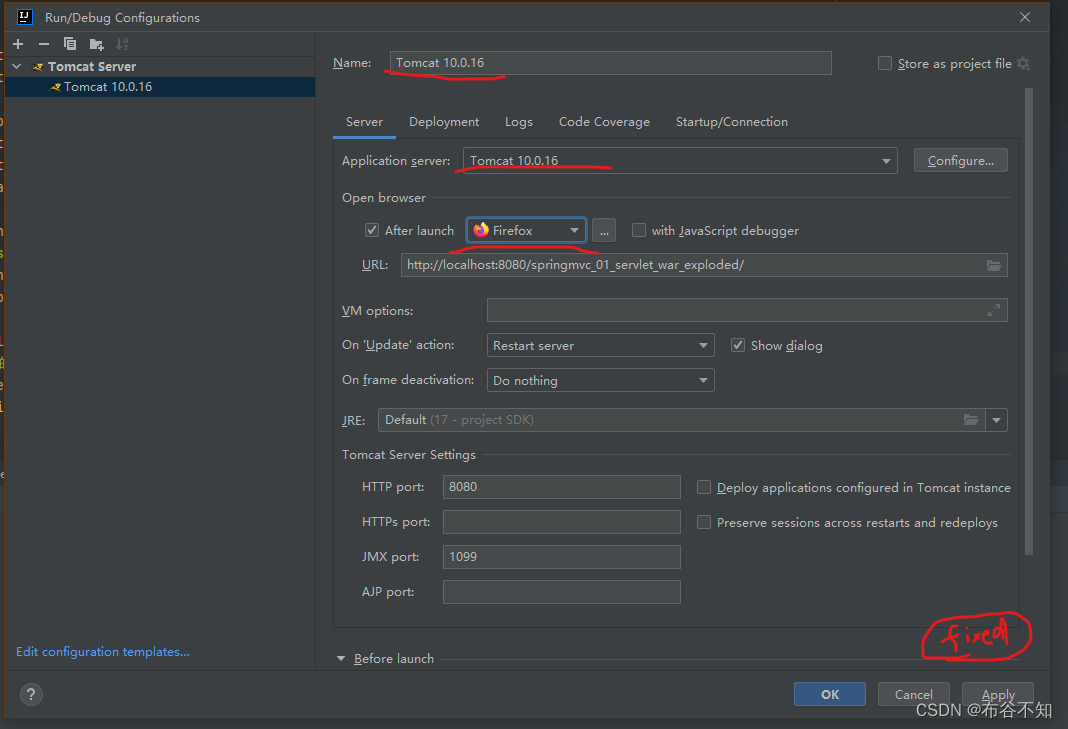The width and height of the screenshot is (1068, 729).
Task: Click Name input field
Action: pyautogui.click(x=610, y=63)
